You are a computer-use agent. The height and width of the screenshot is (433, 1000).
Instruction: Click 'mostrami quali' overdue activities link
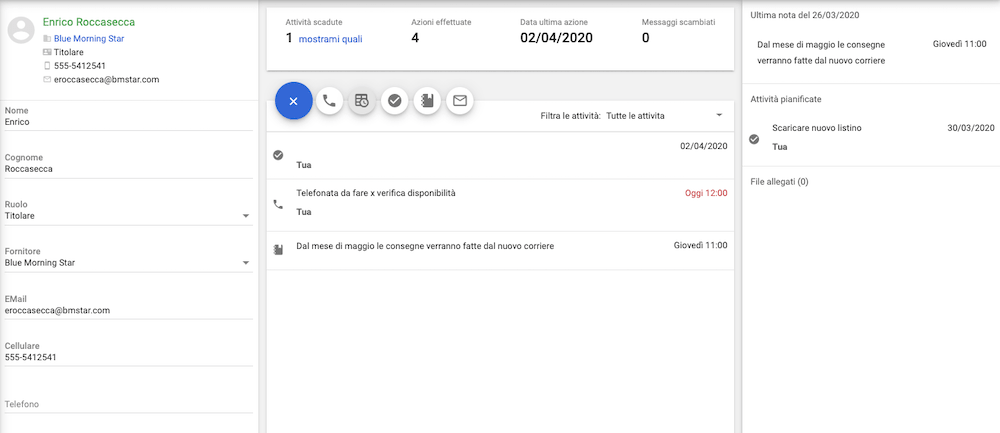[330, 39]
